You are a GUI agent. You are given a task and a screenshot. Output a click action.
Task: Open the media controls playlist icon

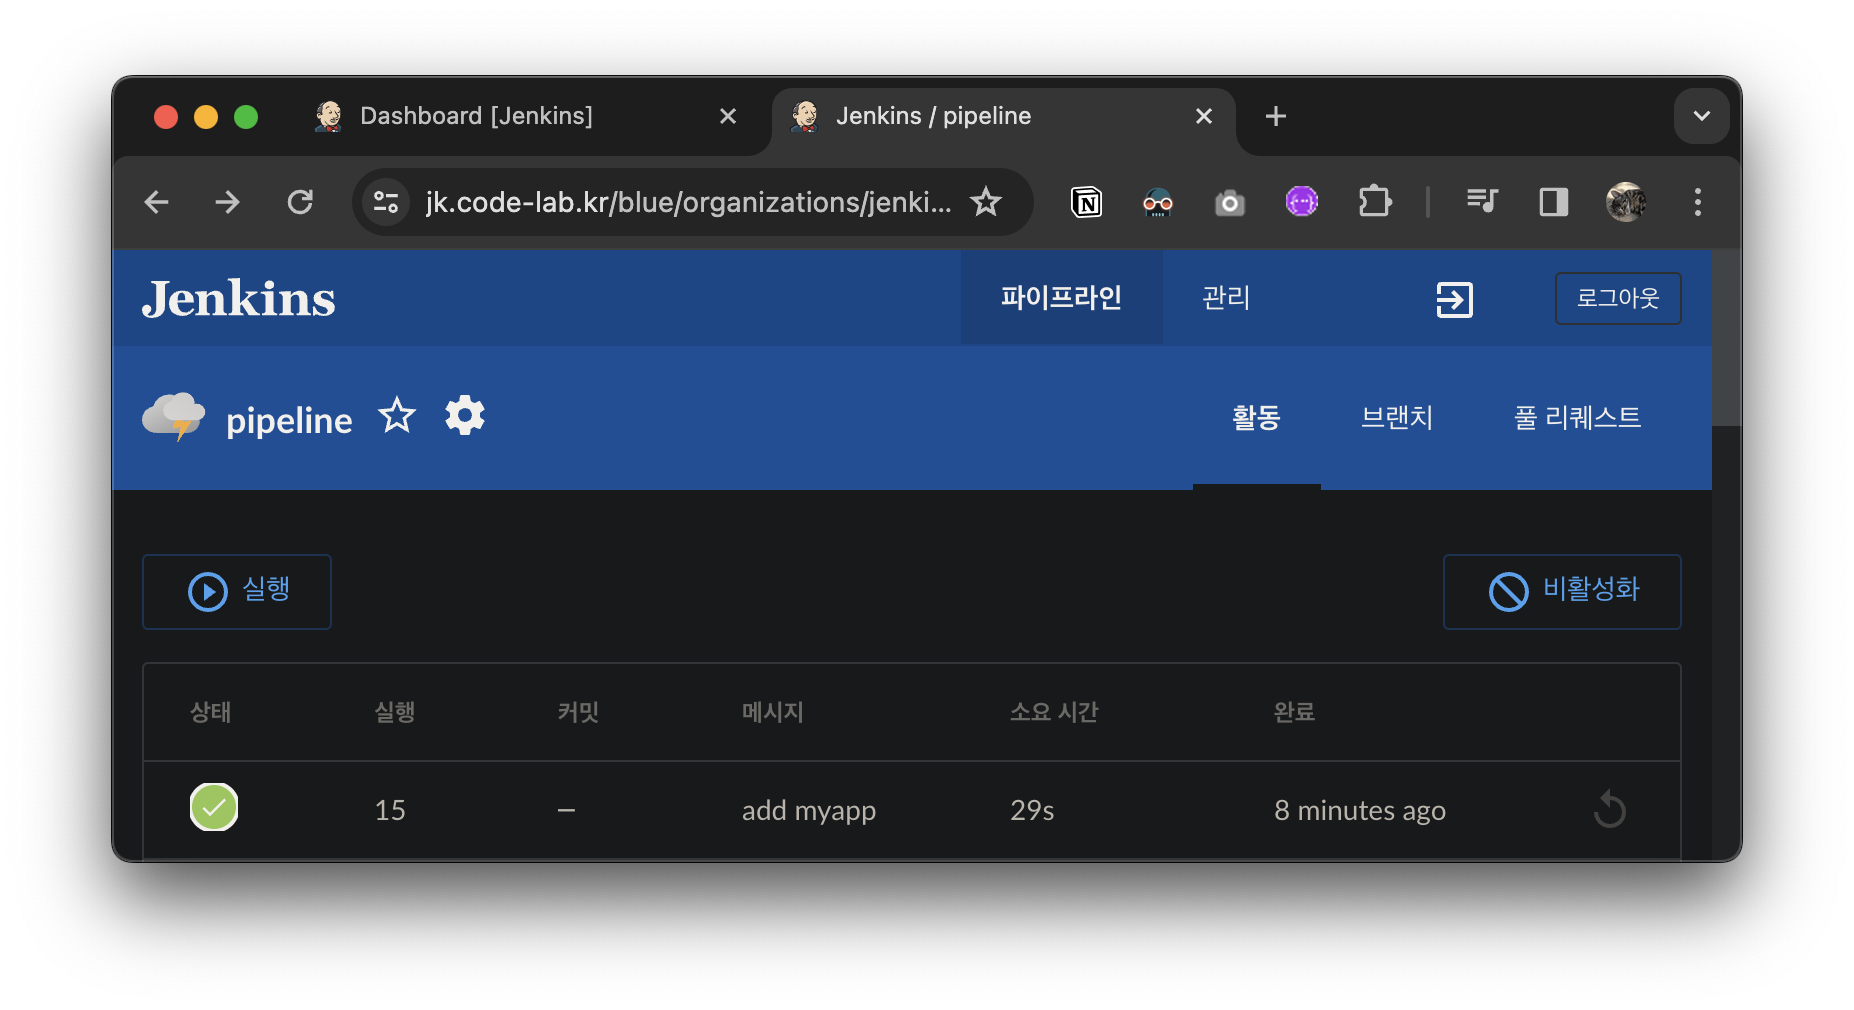(x=1482, y=202)
